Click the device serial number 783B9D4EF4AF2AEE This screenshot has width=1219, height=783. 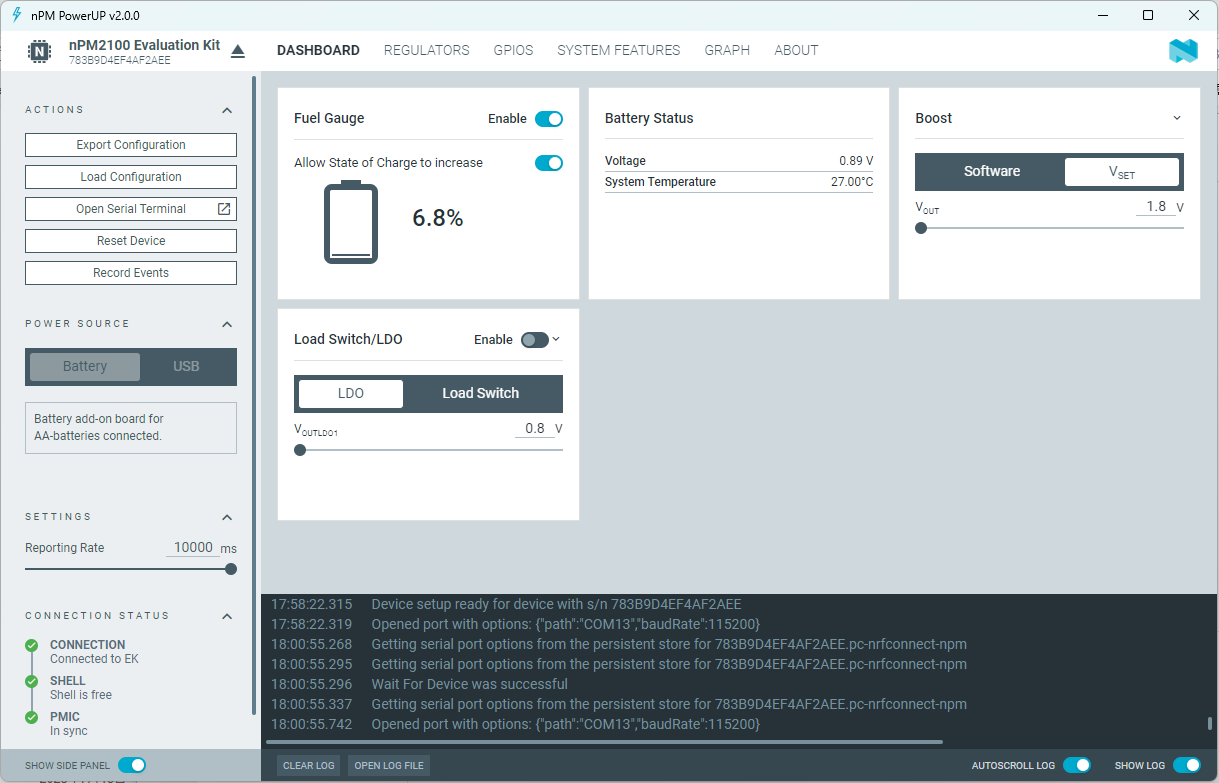click(120, 61)
